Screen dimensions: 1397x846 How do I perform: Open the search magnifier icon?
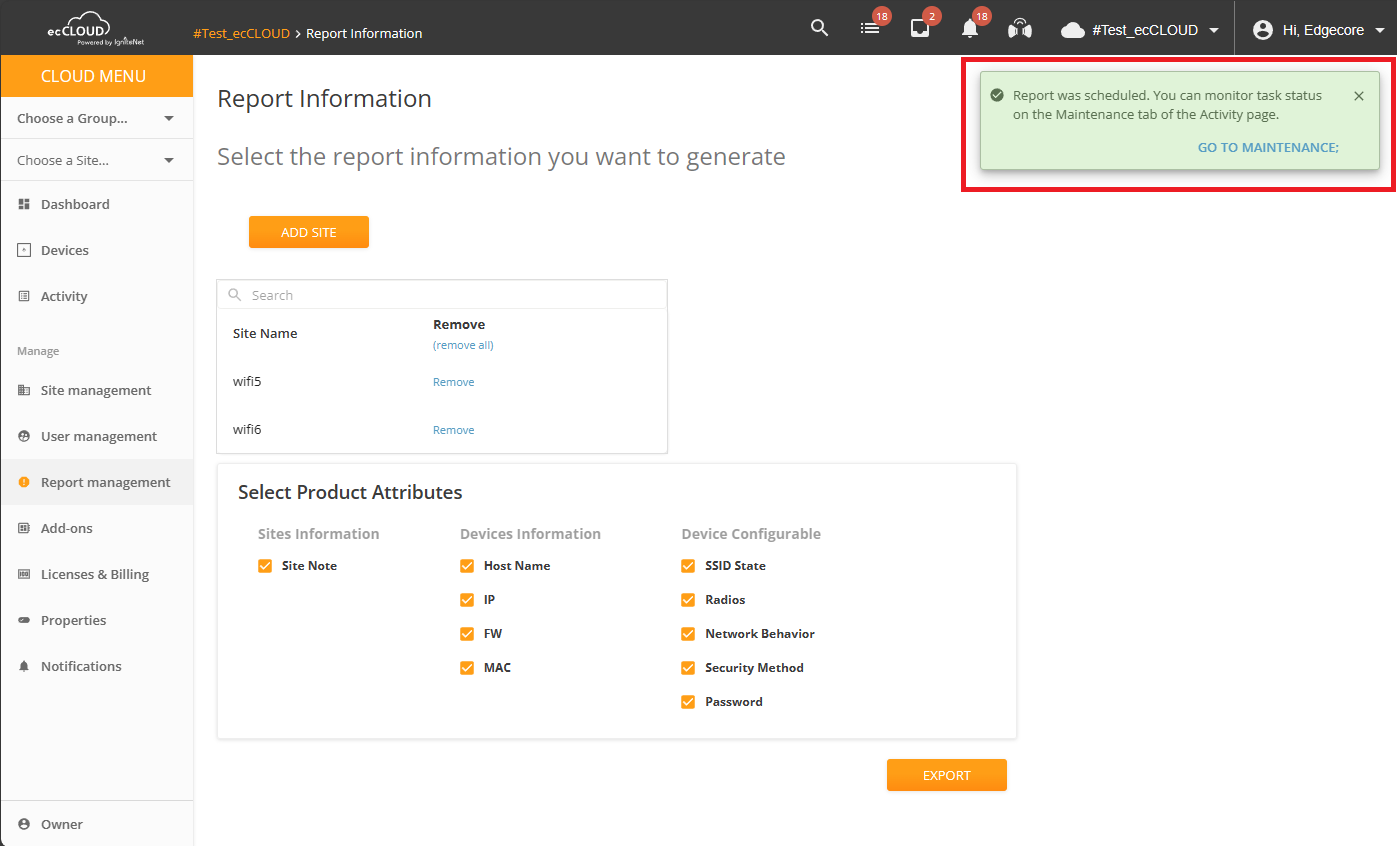819,28
